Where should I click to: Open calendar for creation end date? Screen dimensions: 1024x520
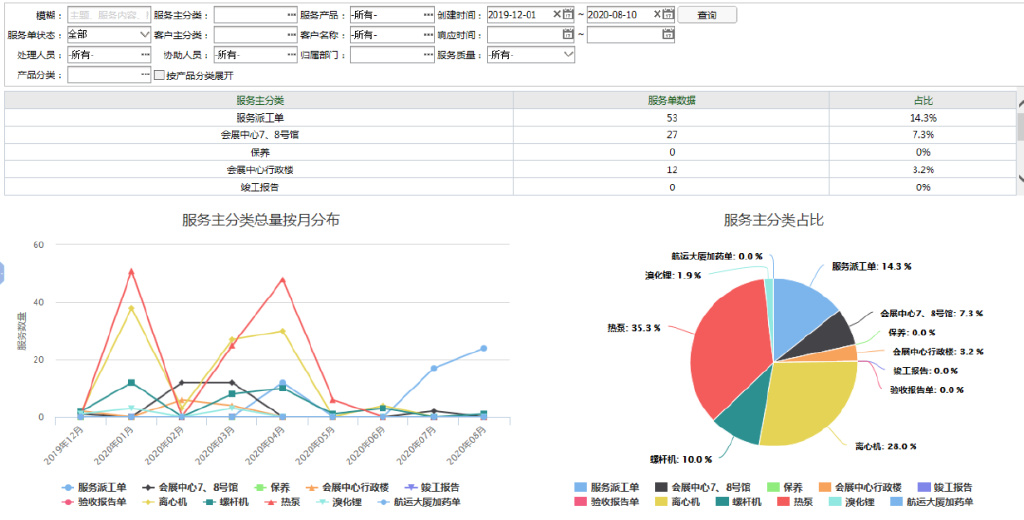pyautogui.click(x=668, y=15)
